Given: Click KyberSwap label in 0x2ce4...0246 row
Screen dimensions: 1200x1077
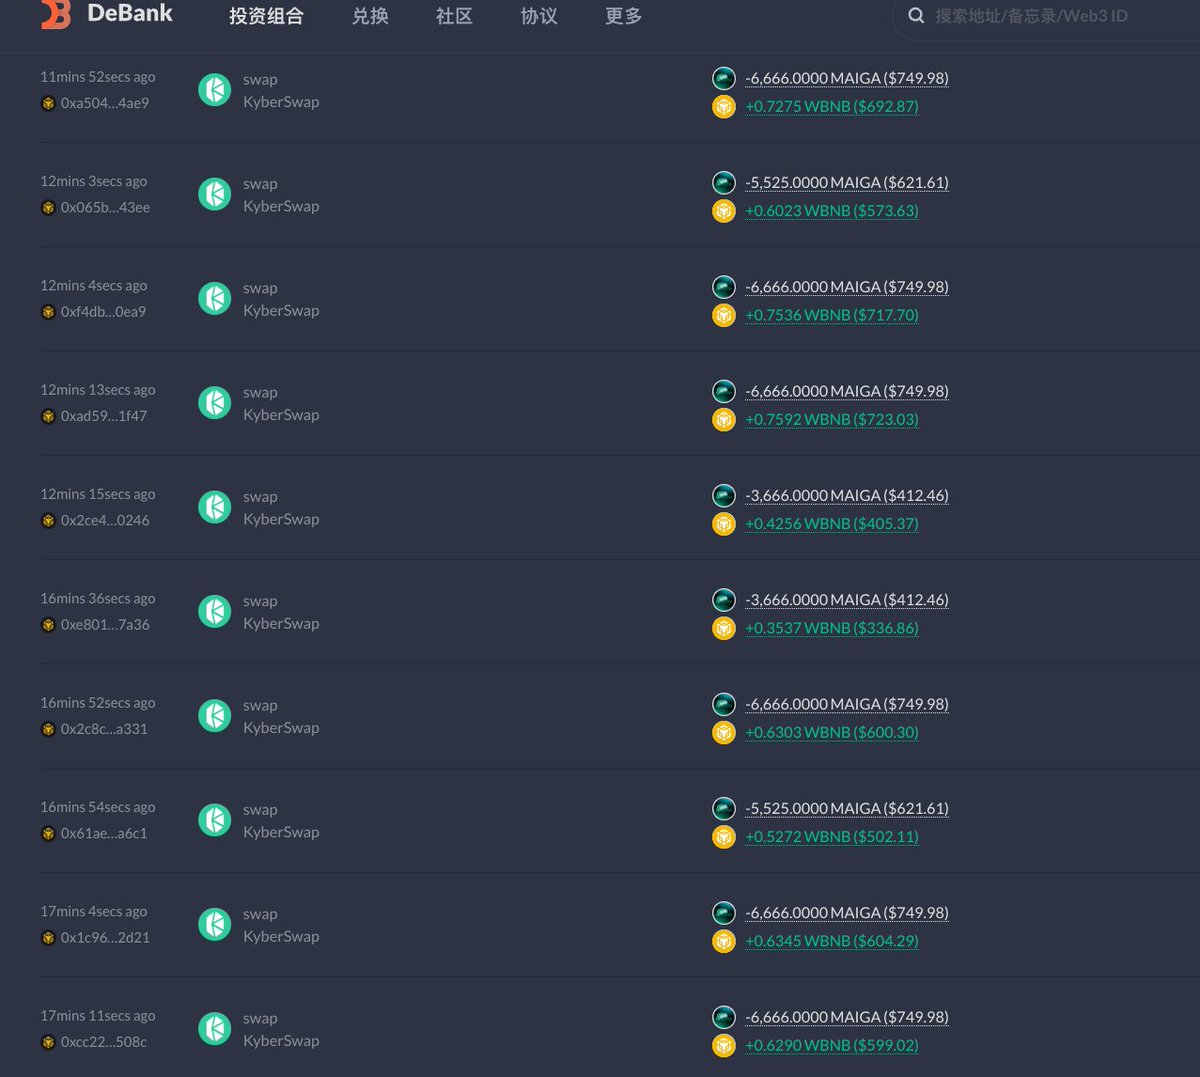Looking at the screenshot, I should (x=281, y=520).
